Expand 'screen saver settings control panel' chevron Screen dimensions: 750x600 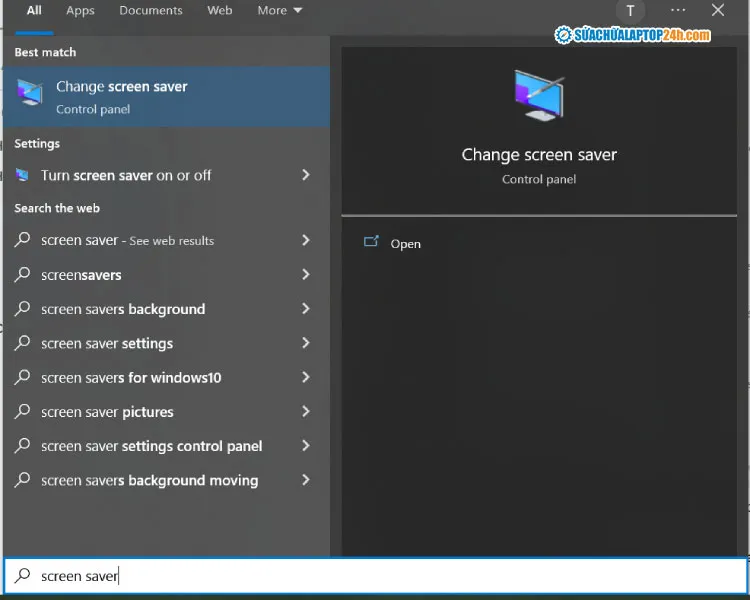tap(306, 446)
